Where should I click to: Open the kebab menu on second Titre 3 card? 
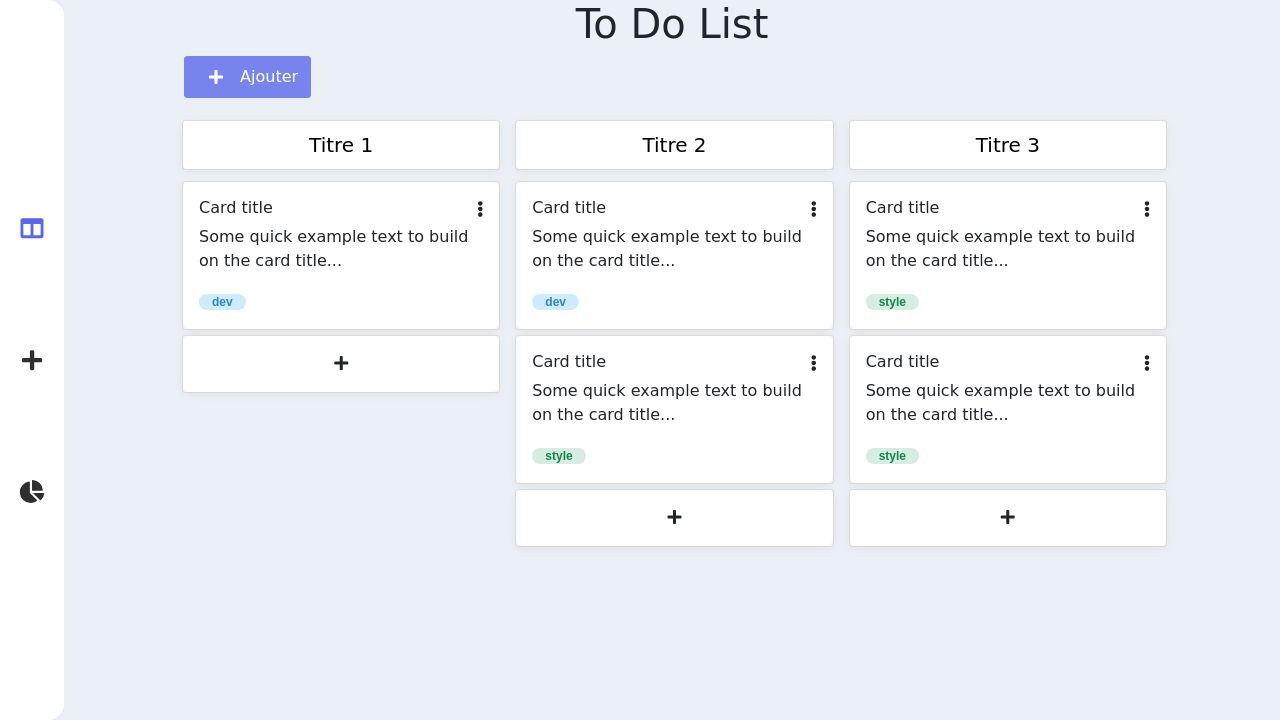pyautogui.click(x=1146, y=363)
